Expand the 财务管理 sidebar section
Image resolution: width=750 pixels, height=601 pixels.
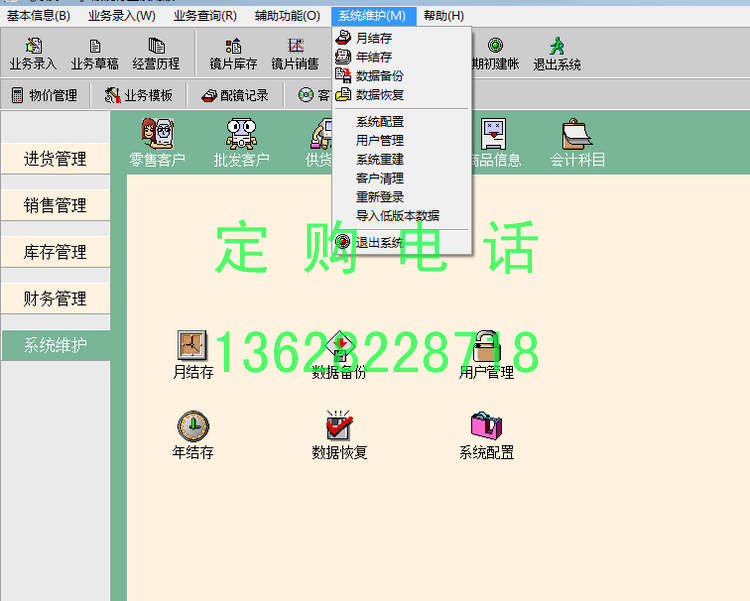(55, 299)
